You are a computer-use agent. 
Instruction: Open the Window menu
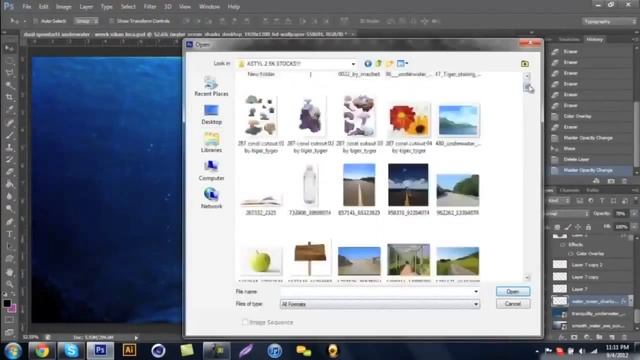209,7
